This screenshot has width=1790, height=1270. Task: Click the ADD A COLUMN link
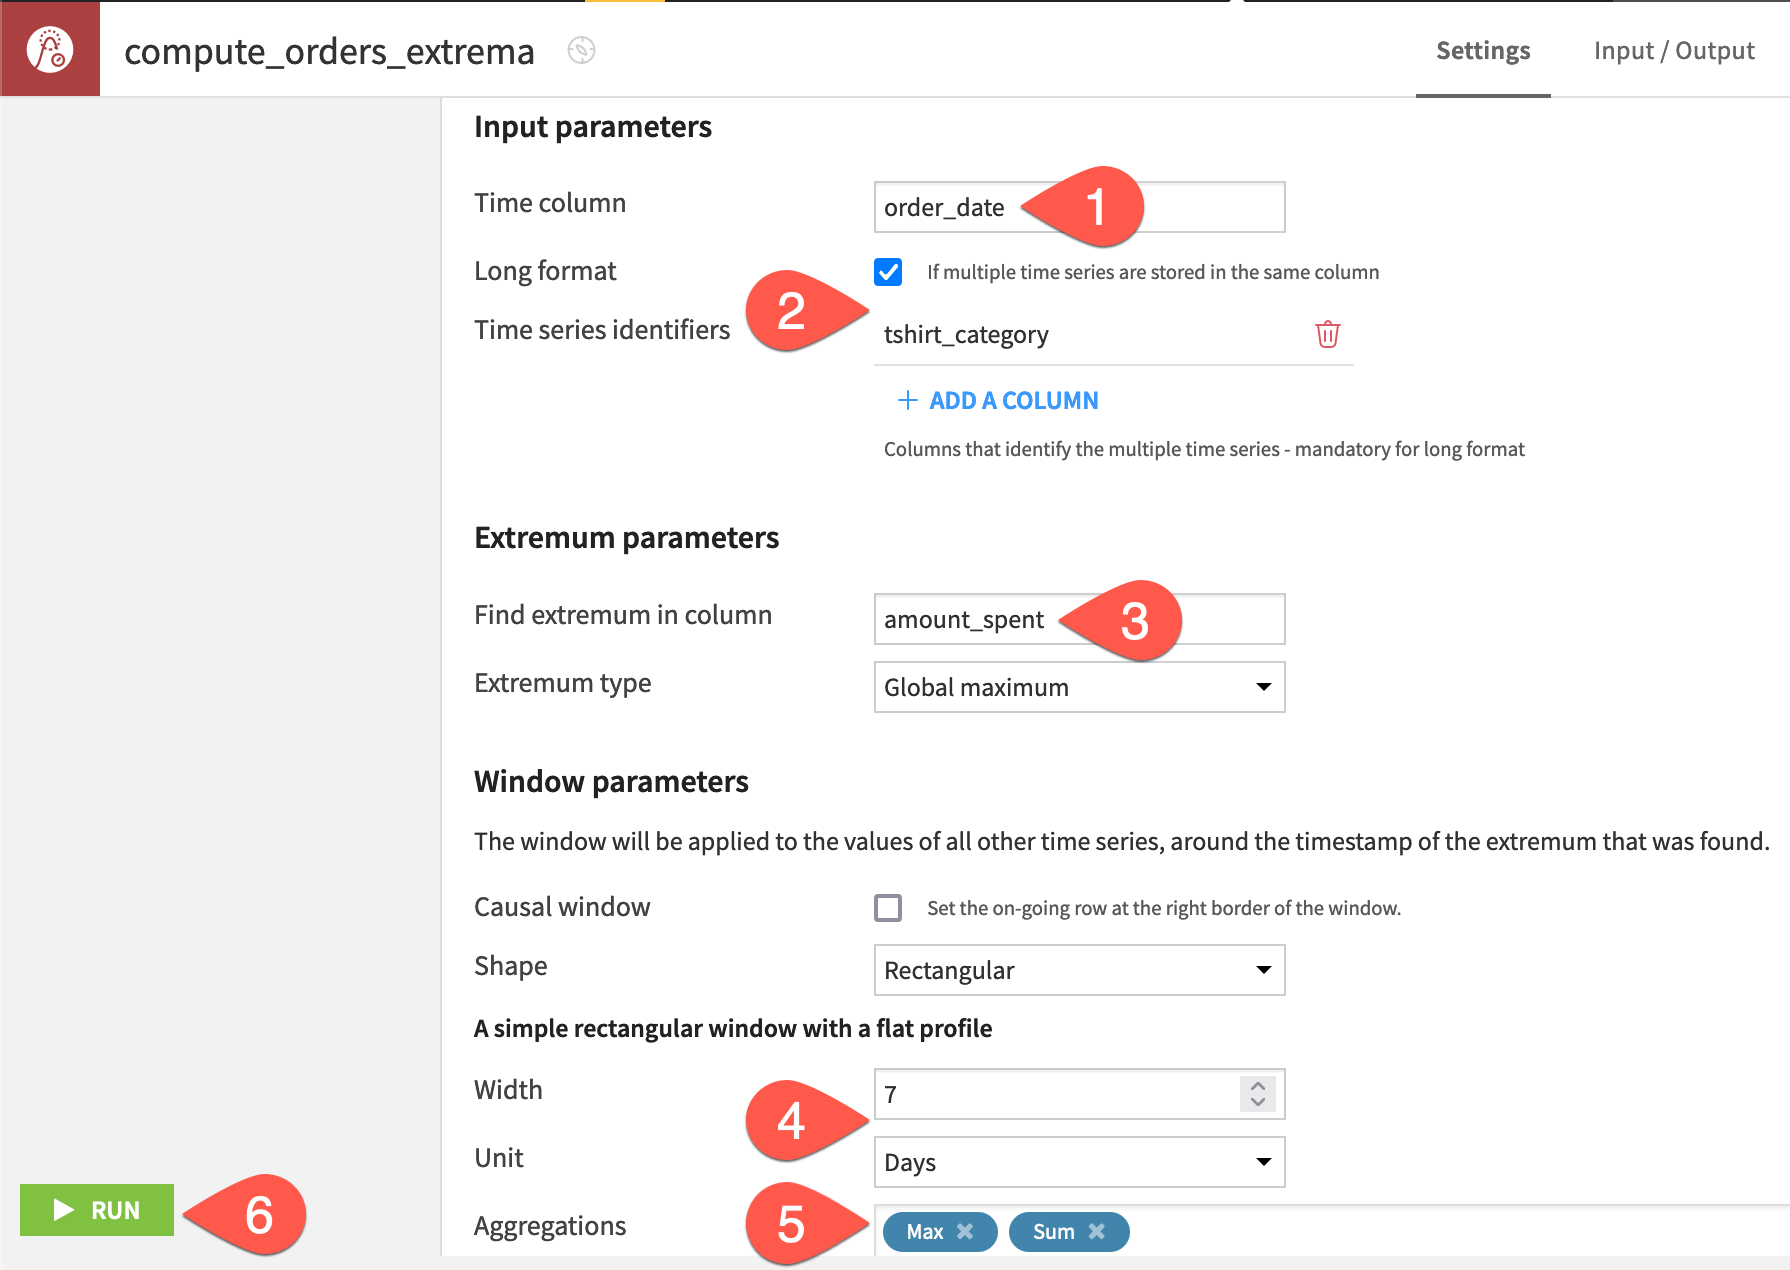click(1013, 400)
